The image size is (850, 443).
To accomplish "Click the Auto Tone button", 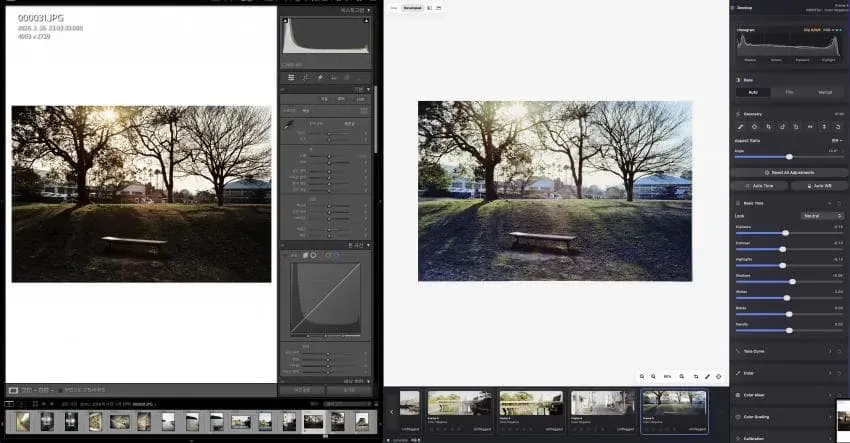I will [x=759, y=186].
